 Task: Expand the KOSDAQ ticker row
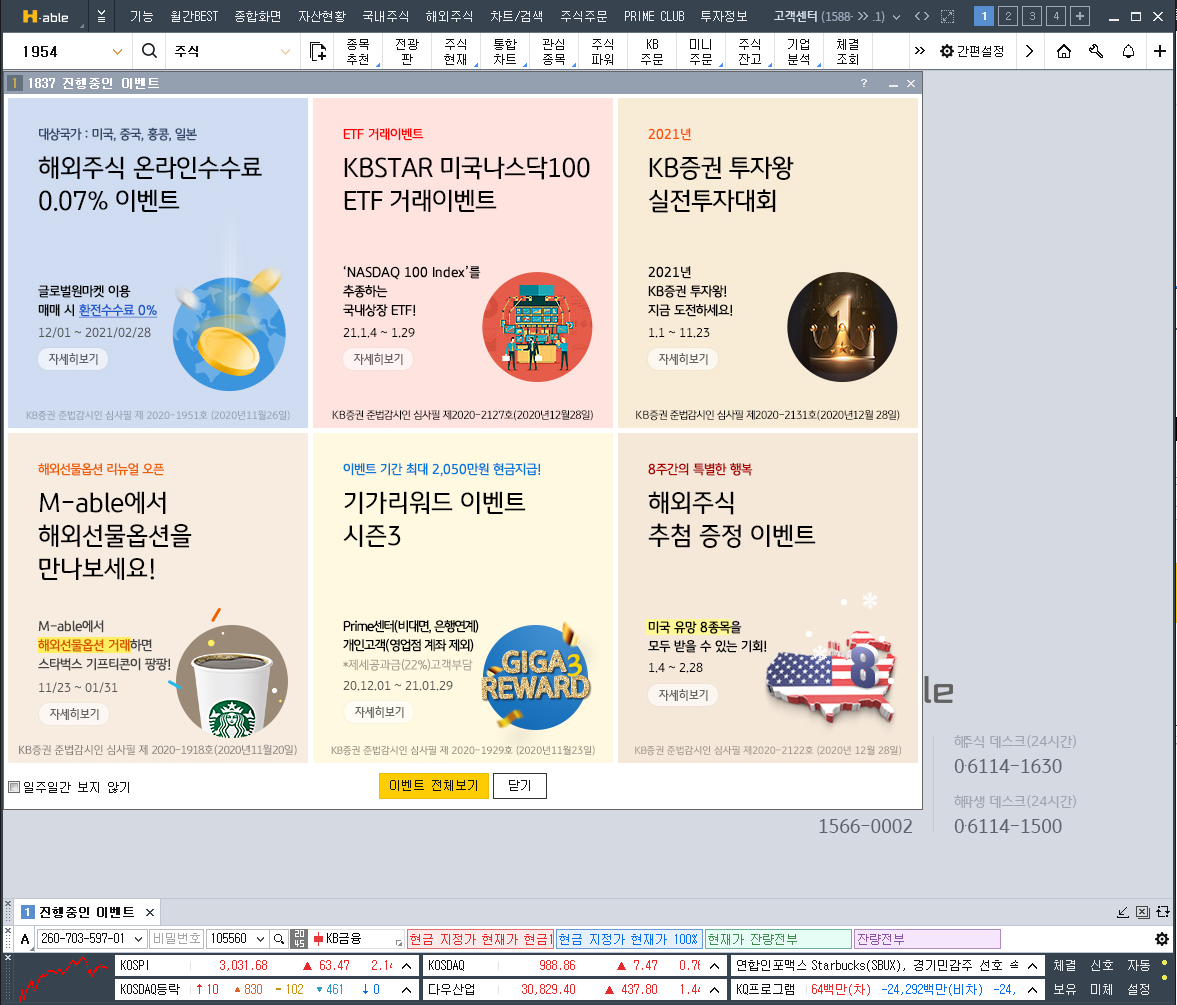(714, 966)
